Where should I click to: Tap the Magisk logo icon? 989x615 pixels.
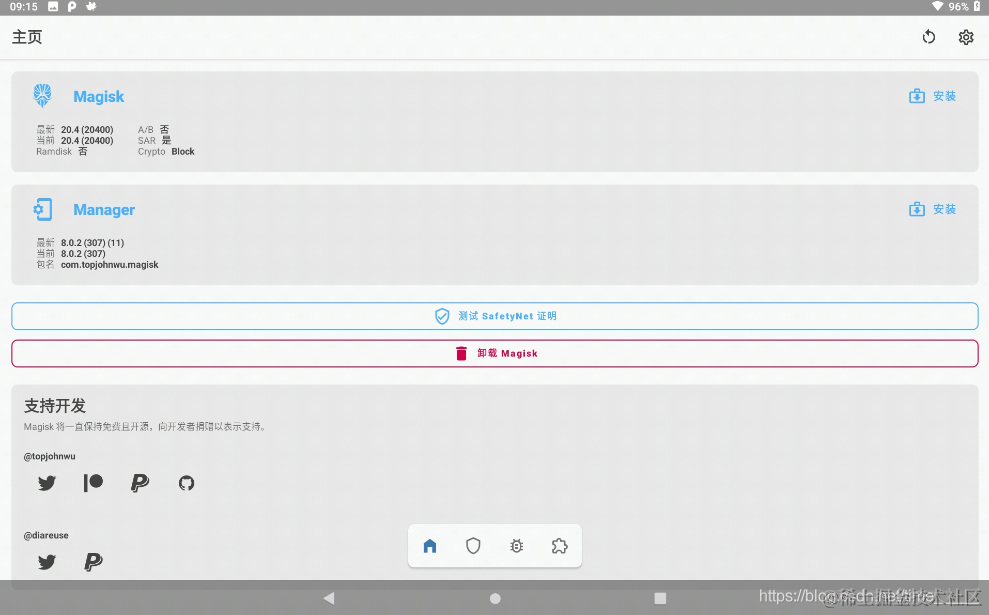click(42, 96)
